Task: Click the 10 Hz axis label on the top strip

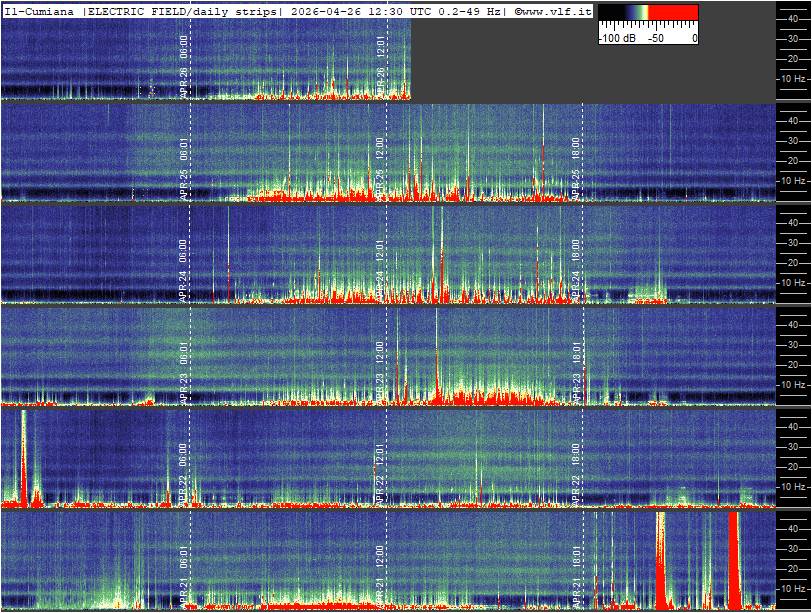Action: point(793,78)
